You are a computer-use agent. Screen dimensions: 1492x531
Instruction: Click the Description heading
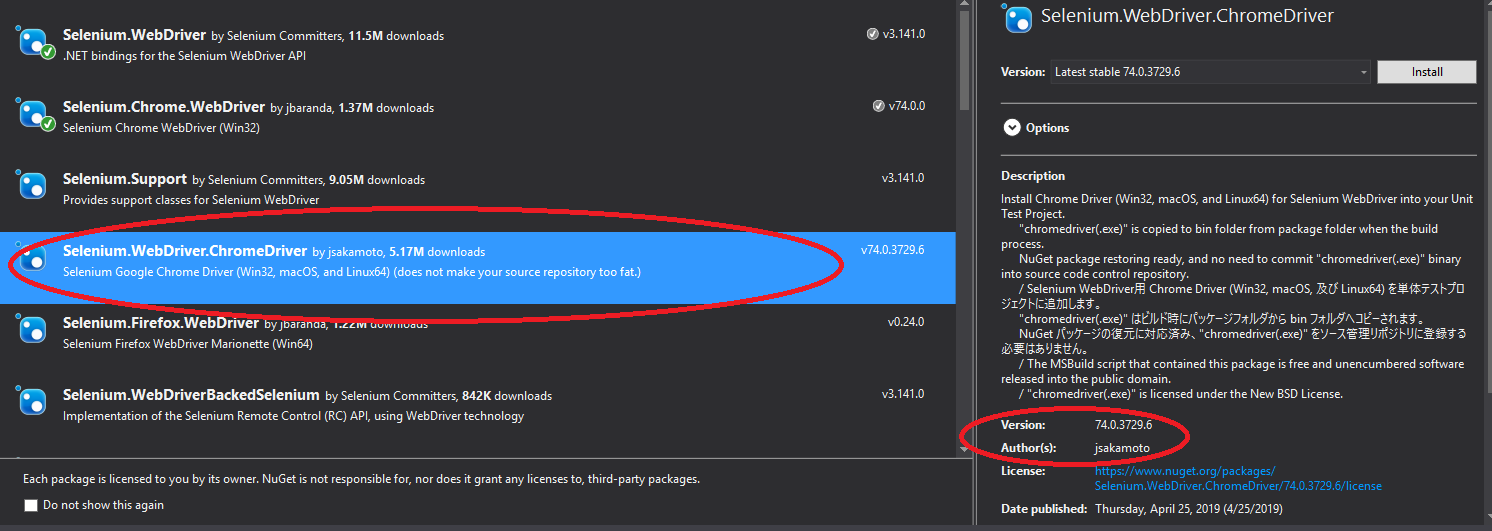1033,176
